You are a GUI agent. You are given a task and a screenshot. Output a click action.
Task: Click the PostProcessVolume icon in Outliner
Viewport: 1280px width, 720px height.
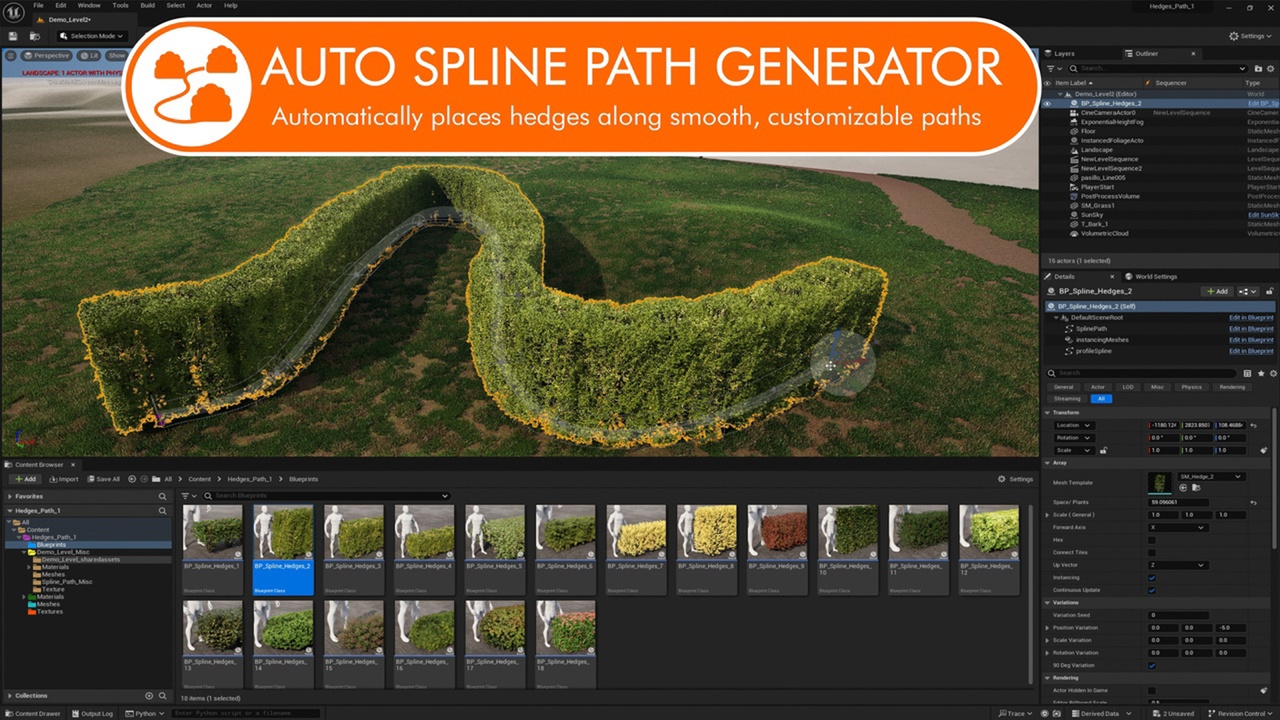pyautogui.click(x=1074, y=196)
